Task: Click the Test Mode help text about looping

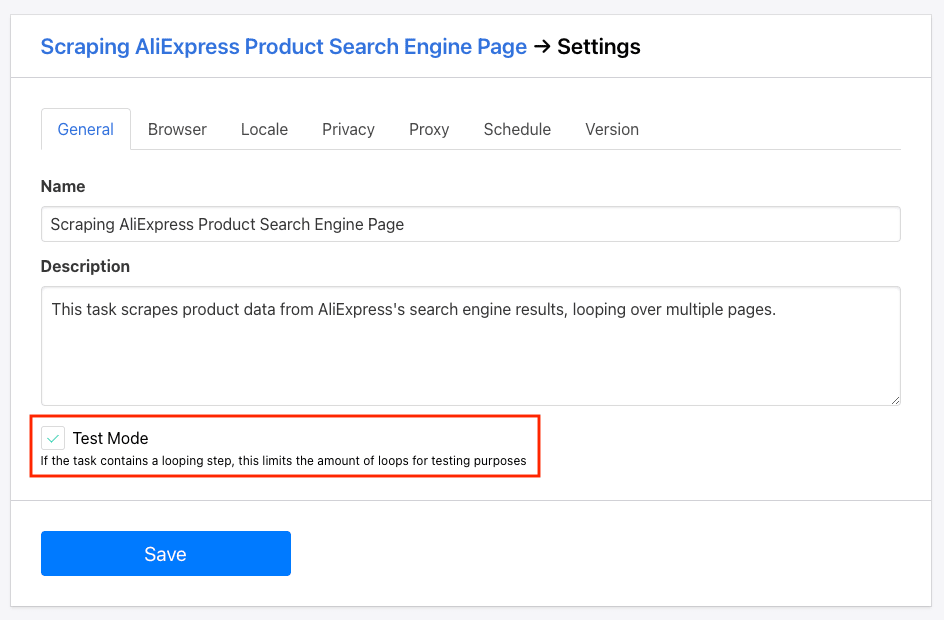Action: click(284, 460)
